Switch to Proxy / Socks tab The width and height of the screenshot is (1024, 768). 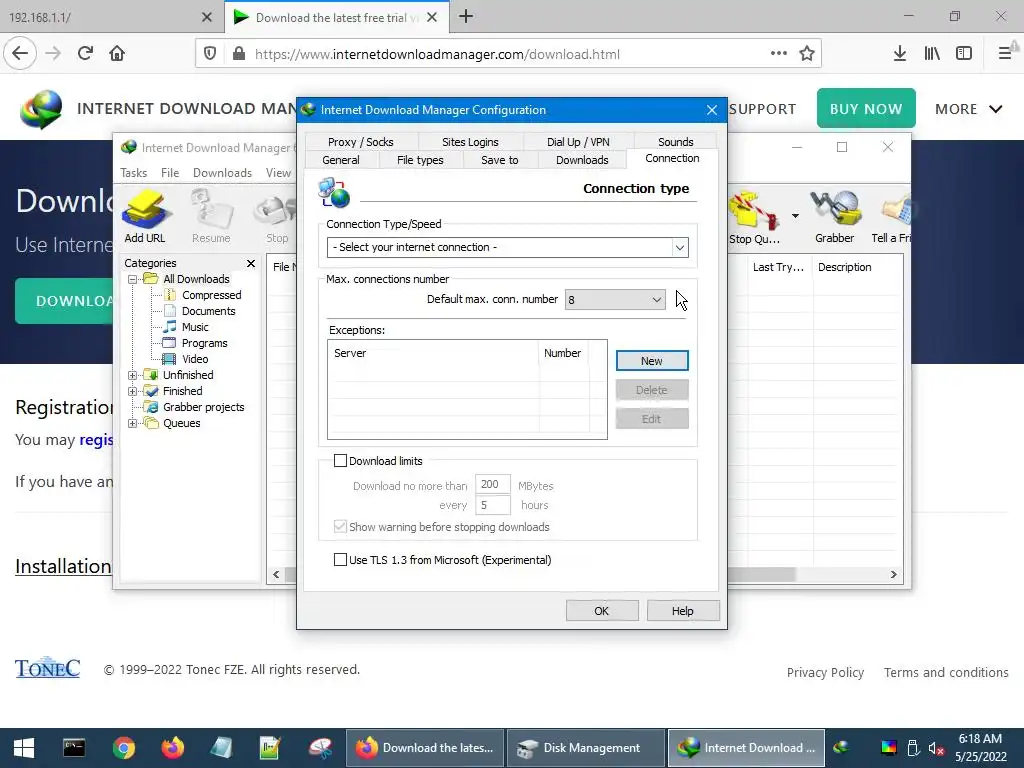(360, 142)
